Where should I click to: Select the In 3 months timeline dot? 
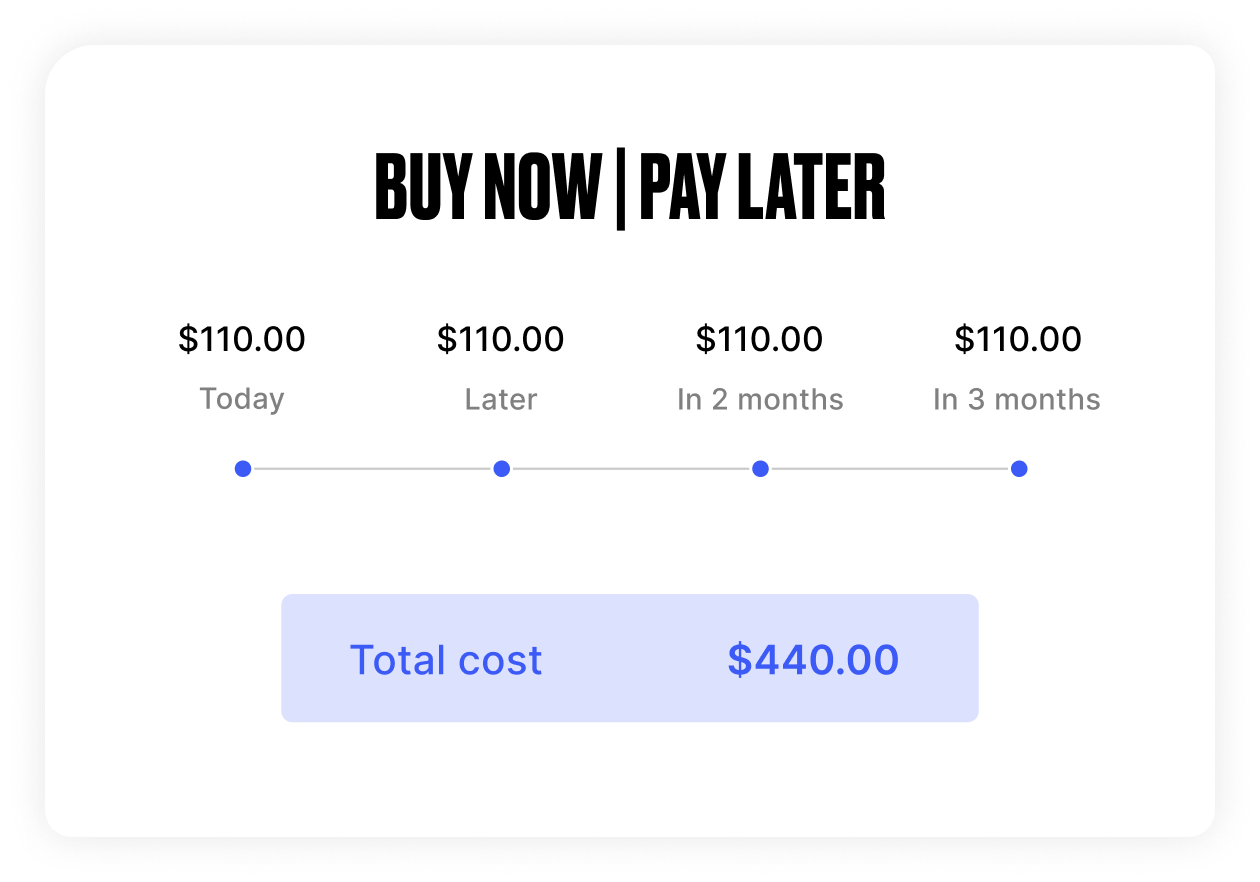pos(1019,468)
